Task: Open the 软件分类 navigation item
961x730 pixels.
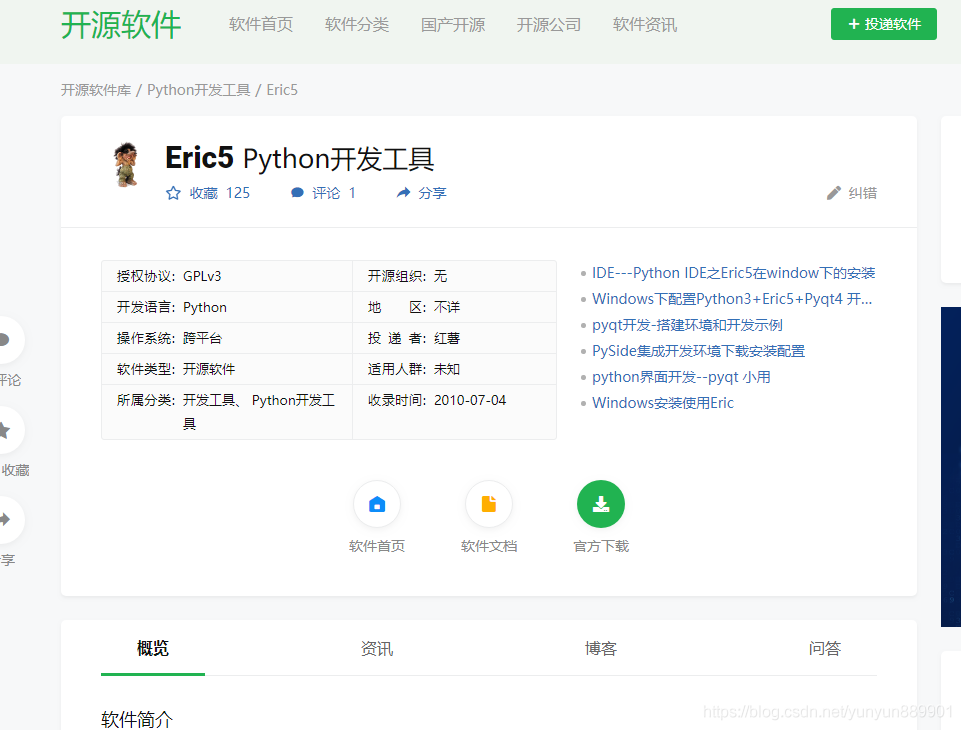Action: point(357,25)
